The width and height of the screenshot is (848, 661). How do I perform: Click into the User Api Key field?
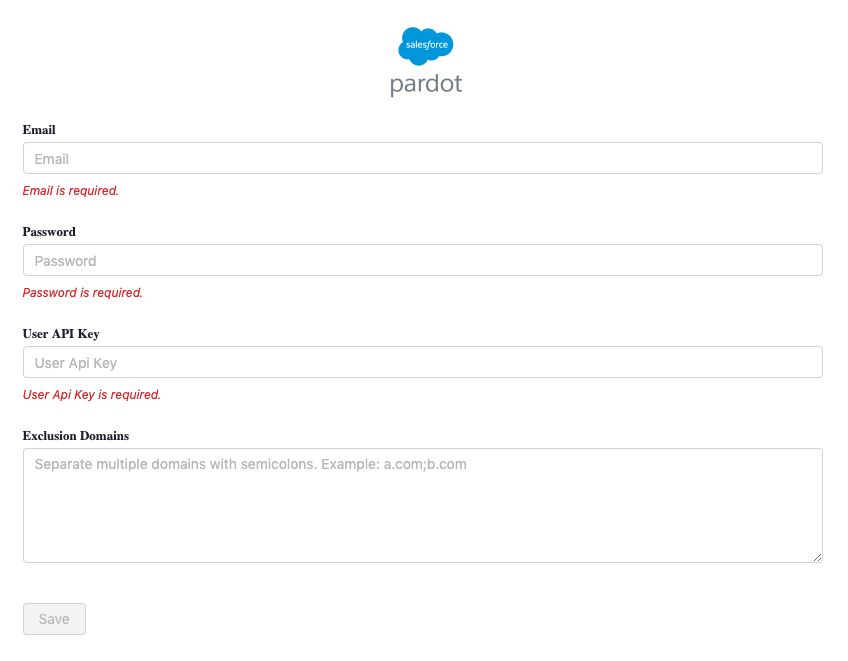tap(423, 362)
